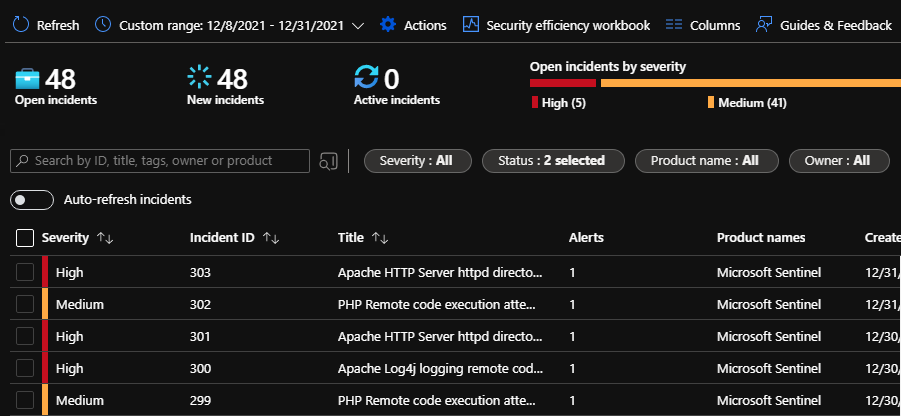Sort by Title using arrows icon
The height and width of the screenshot is (416, 901).
point(380,238)
